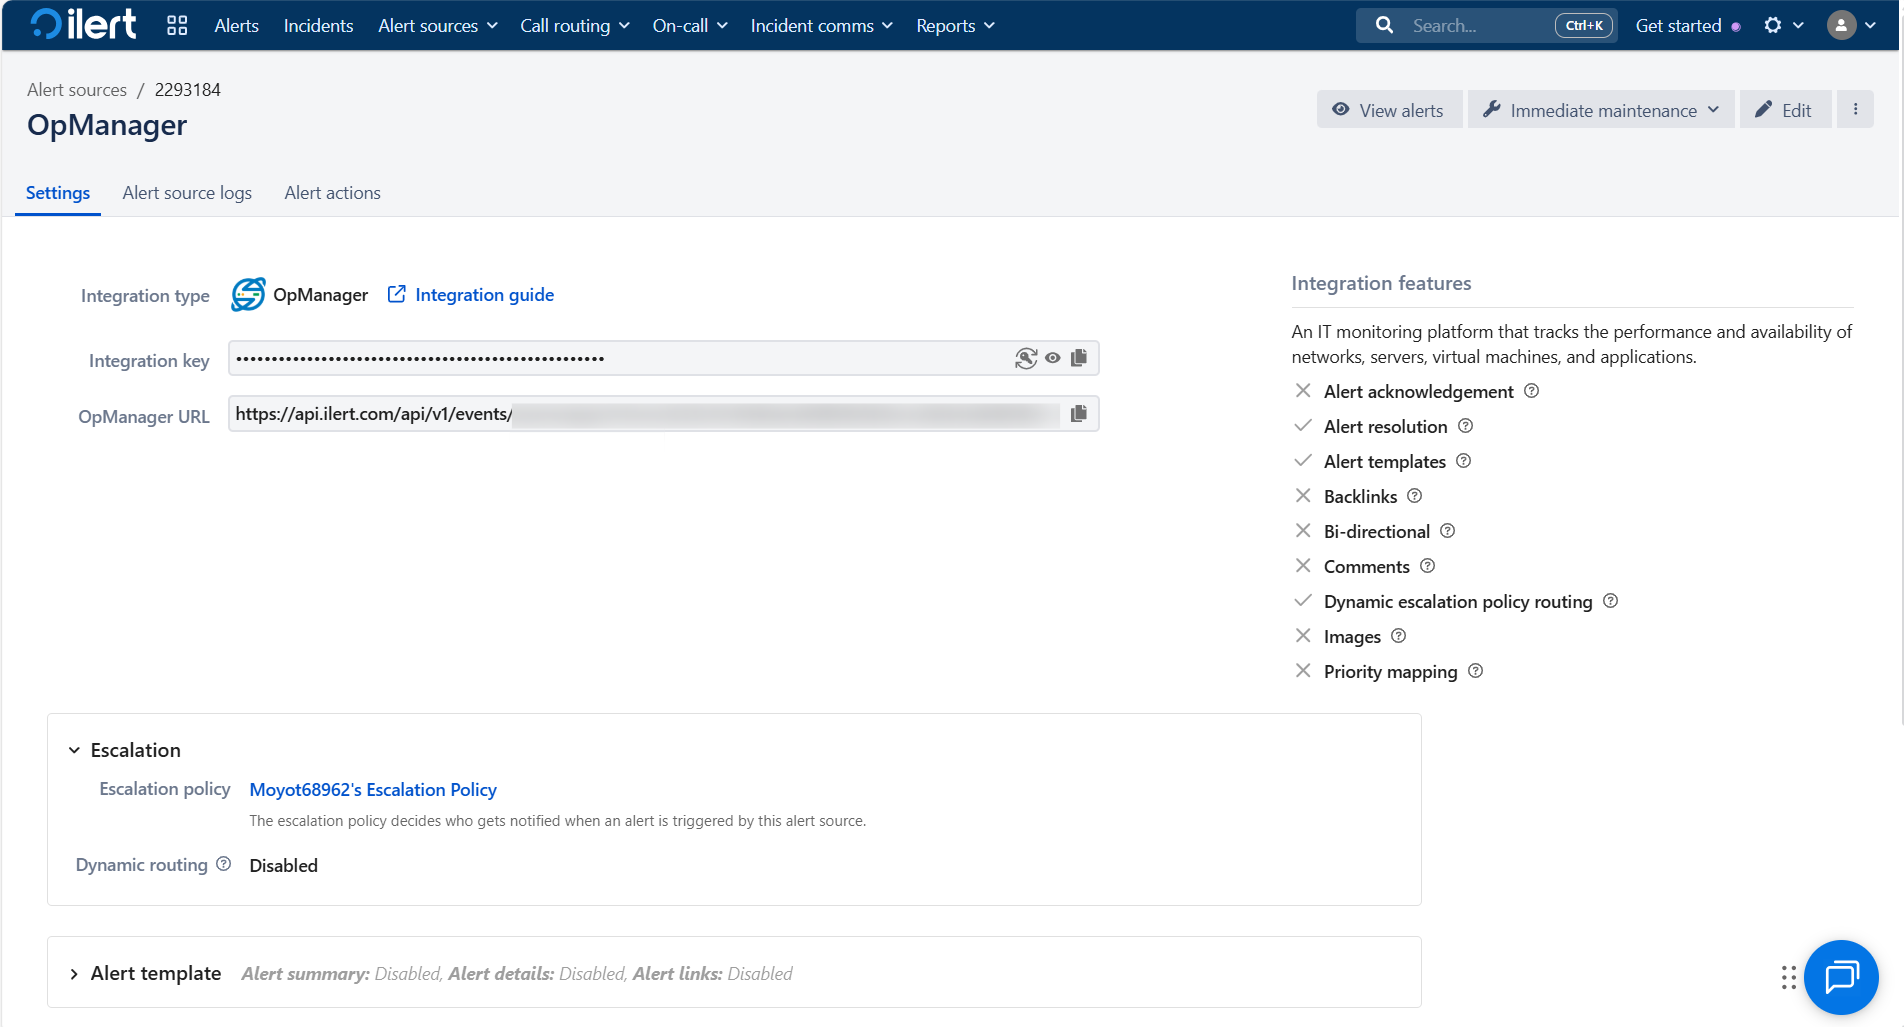Viewport: 1904px width, 1027px height.
Task: Click the Integration features heading
Action: point(1381,283)
